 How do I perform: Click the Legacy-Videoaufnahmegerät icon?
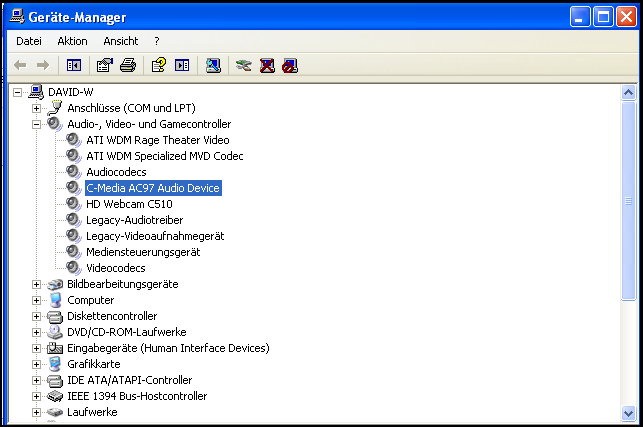pos(74,236)
